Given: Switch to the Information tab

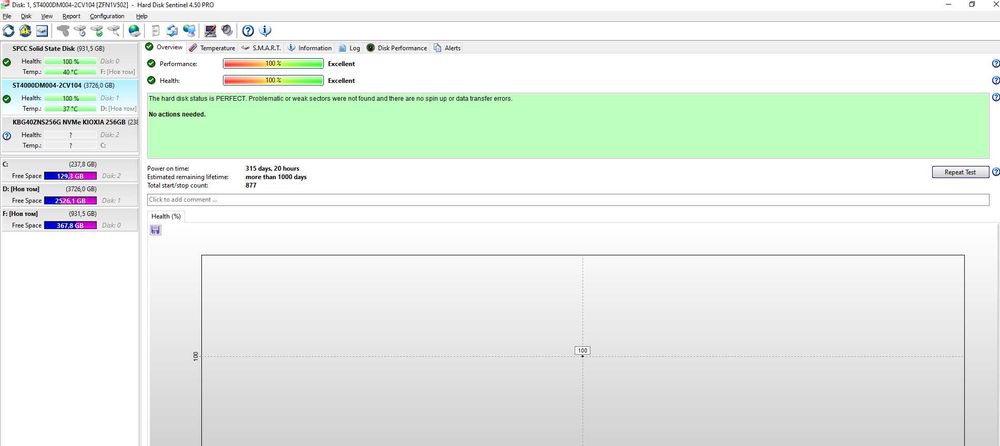Looking at the screenshot, I should (x=309, y=48).
